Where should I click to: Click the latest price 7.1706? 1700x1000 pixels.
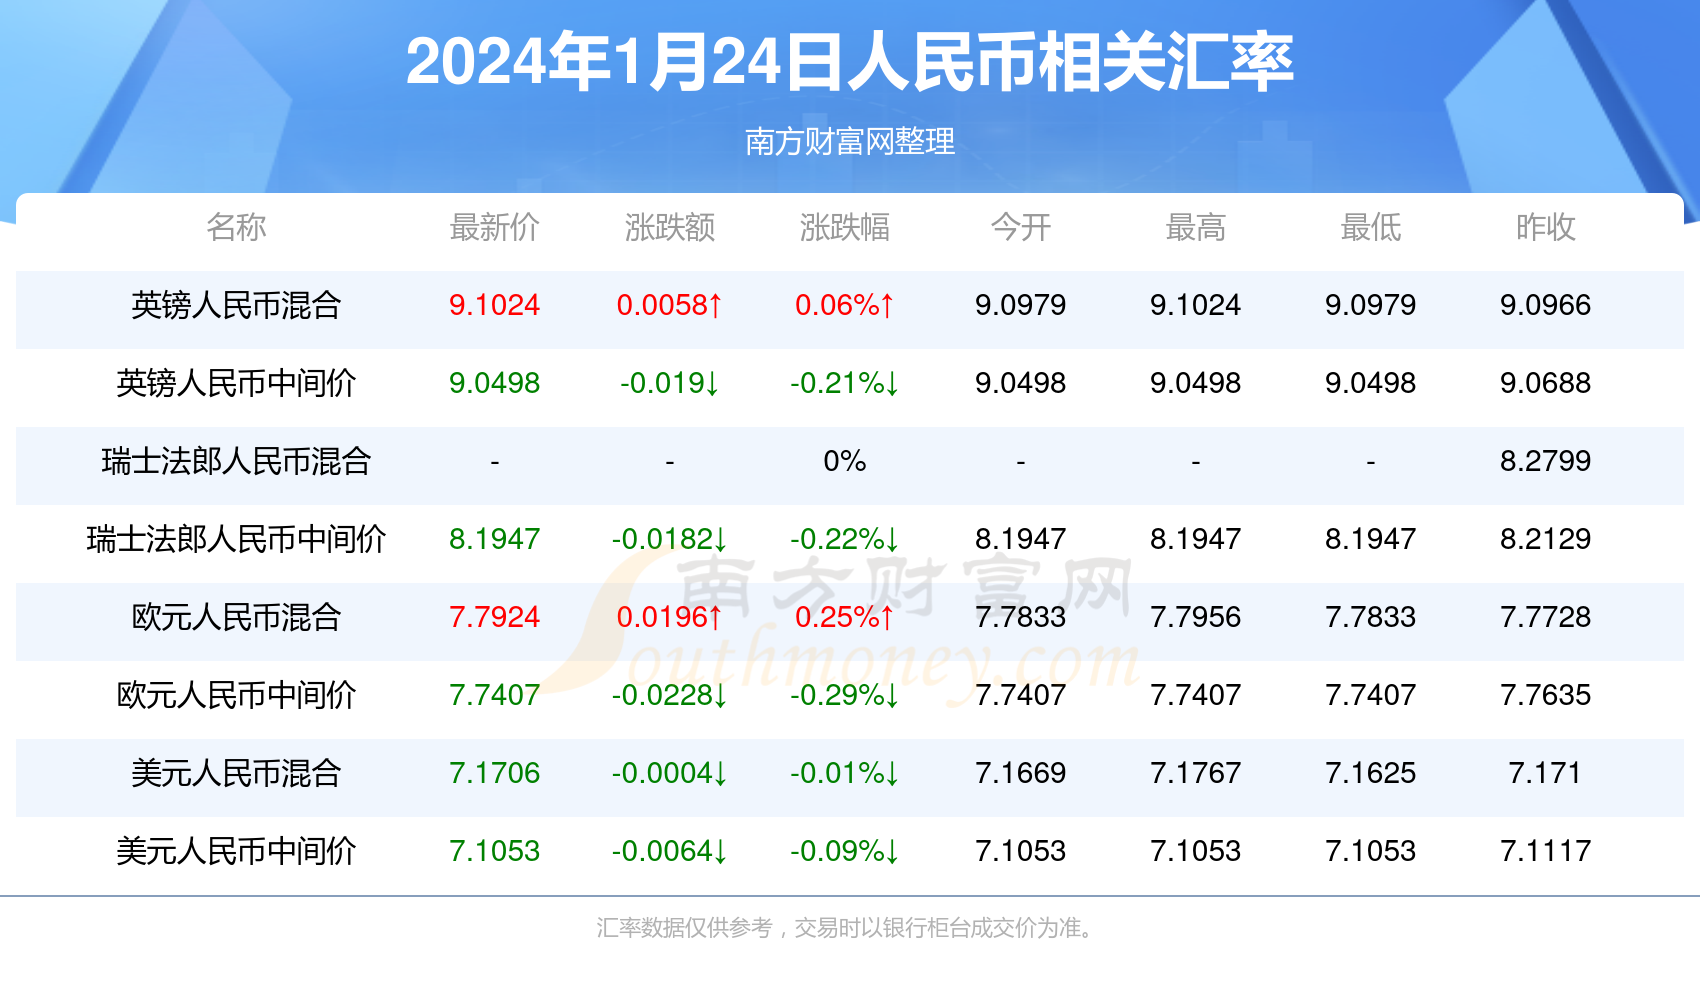pos(494,773)
